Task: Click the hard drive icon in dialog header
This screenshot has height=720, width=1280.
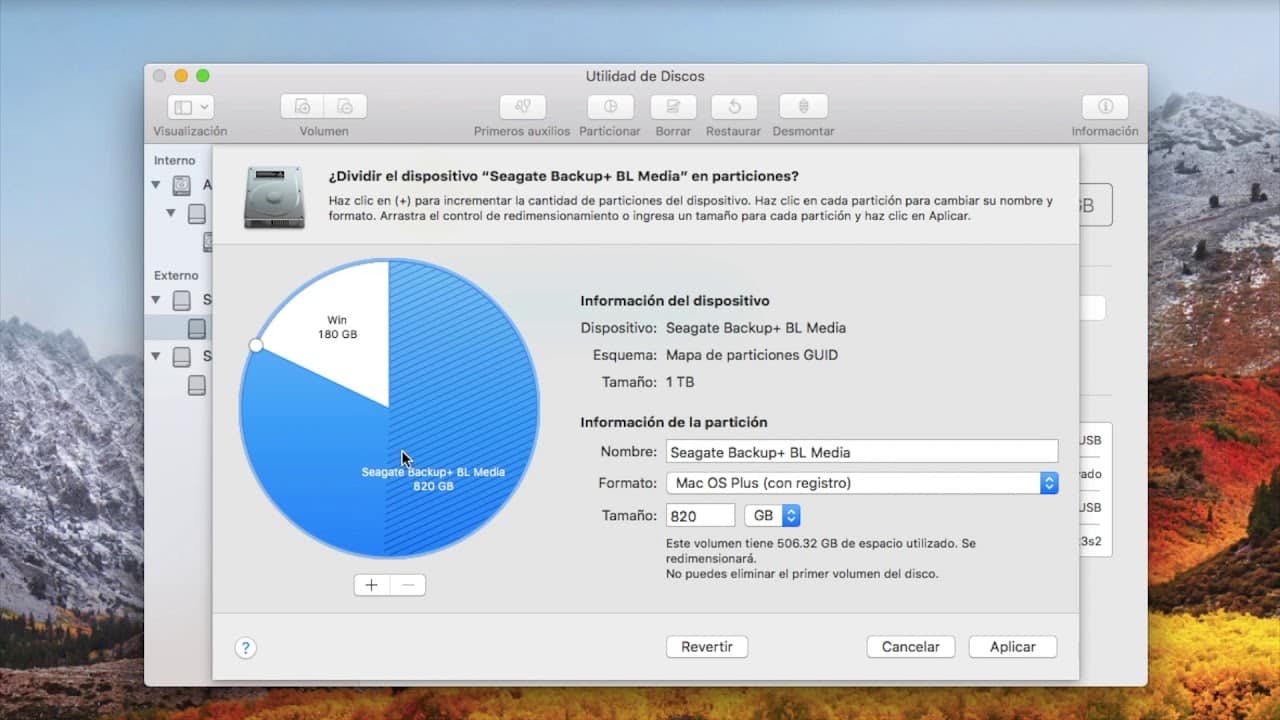Action: point(274,197)
